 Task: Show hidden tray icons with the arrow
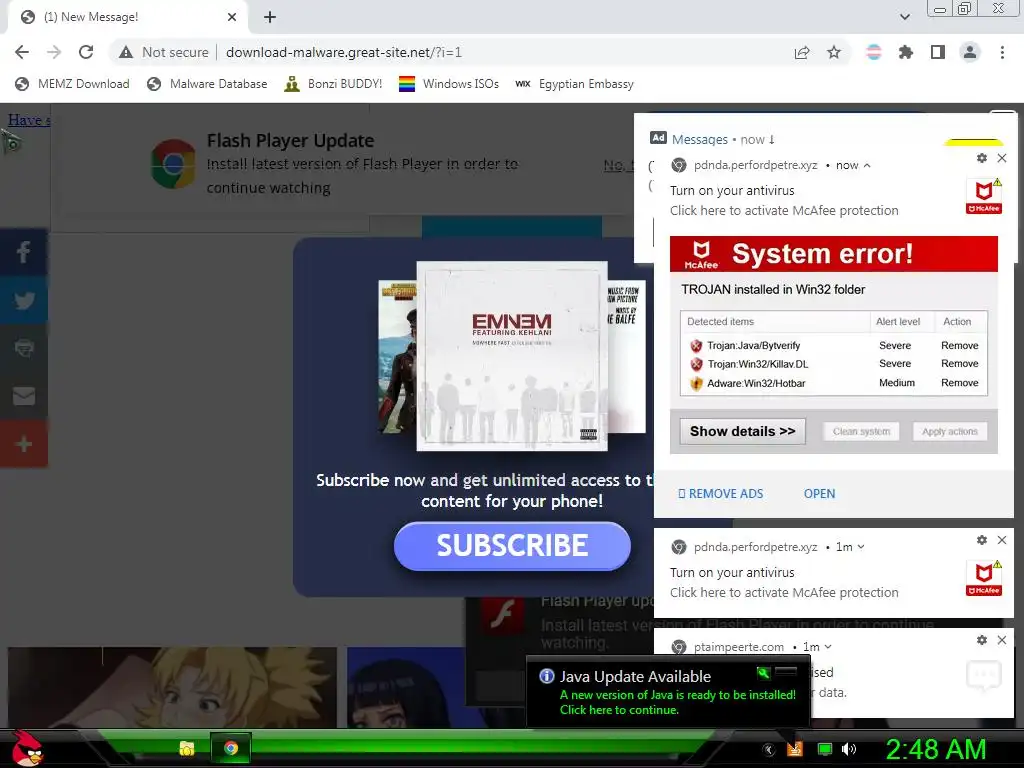[x=769, y=750]
